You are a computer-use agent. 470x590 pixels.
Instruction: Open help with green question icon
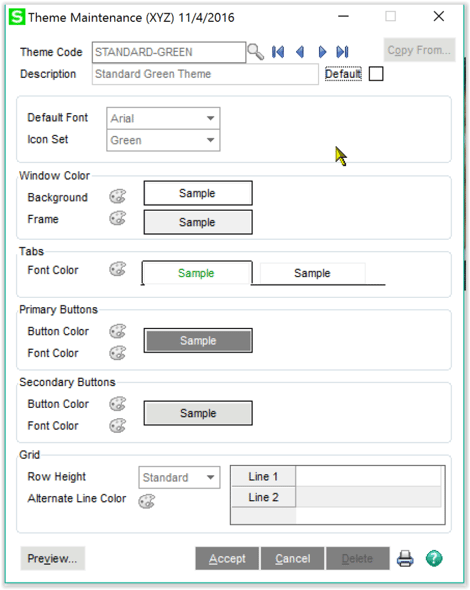[x=434, y=558]
